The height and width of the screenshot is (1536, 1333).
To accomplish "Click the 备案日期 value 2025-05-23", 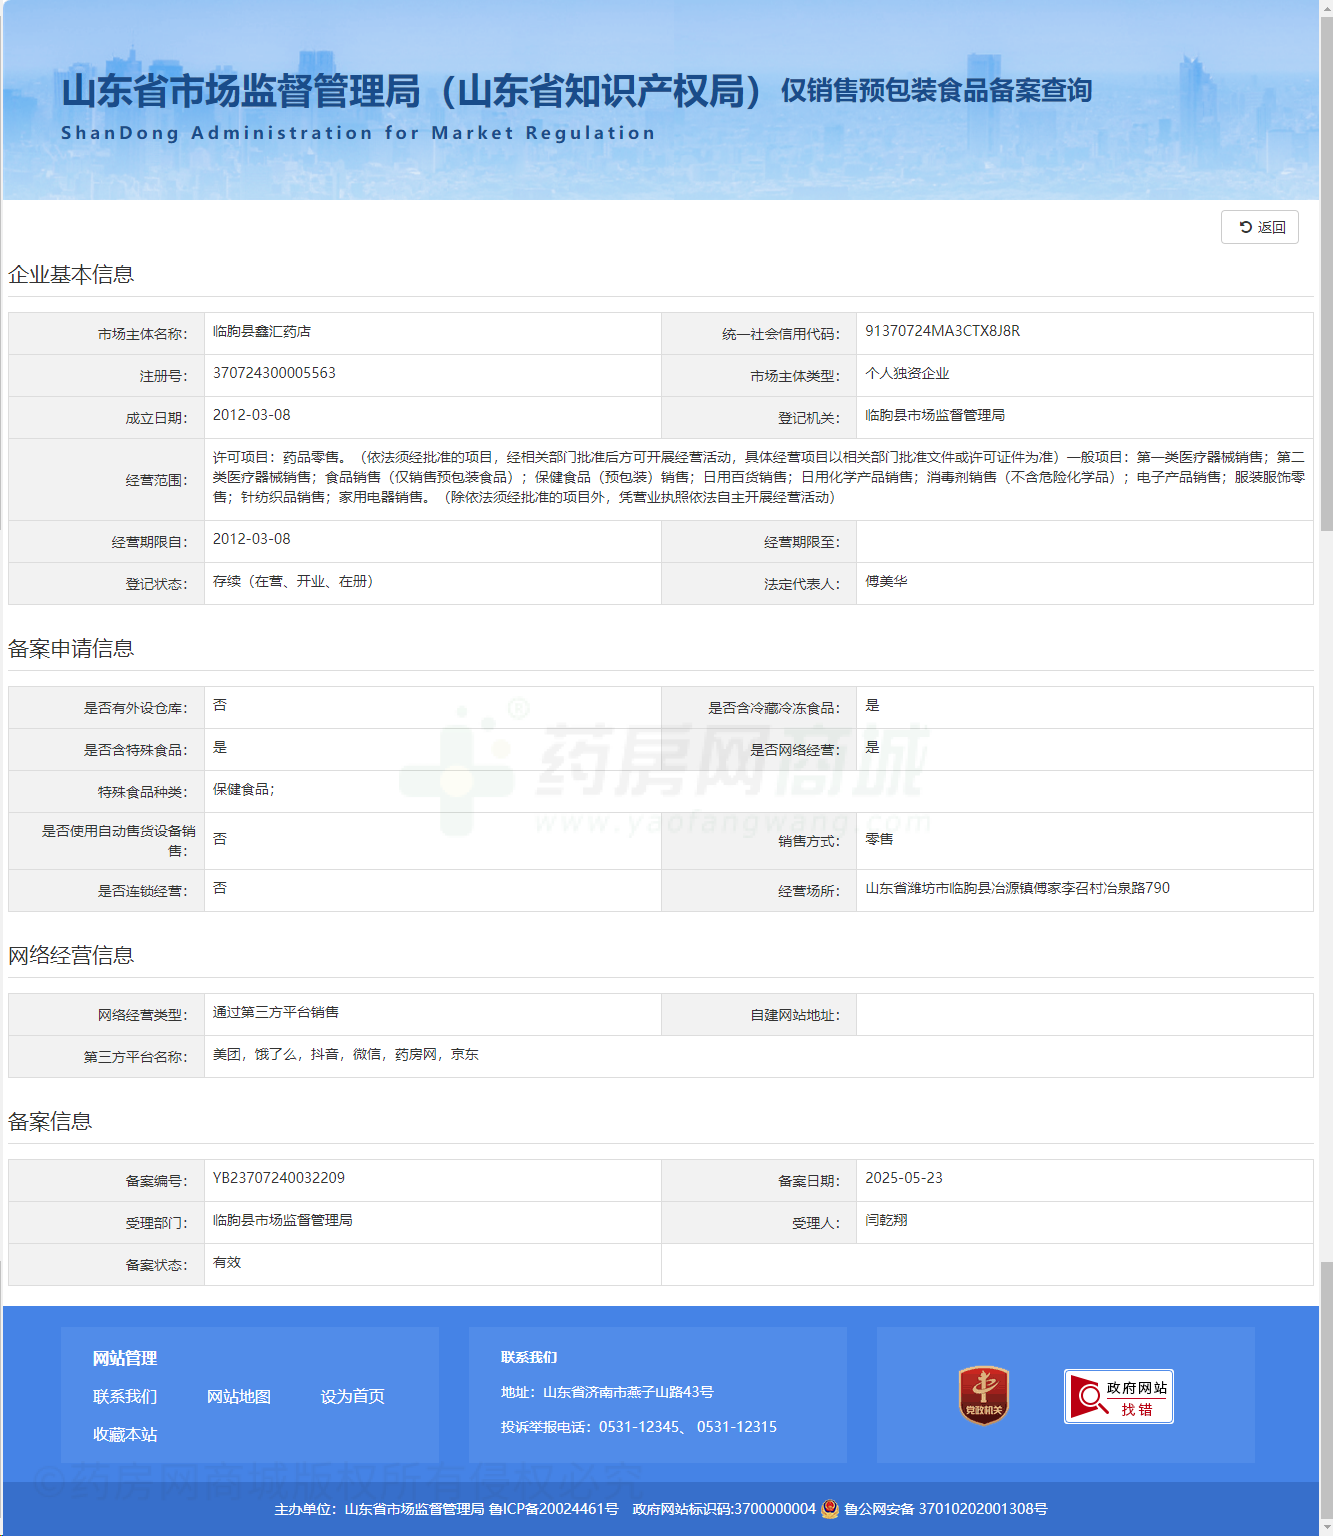I will pos(903,1178).
